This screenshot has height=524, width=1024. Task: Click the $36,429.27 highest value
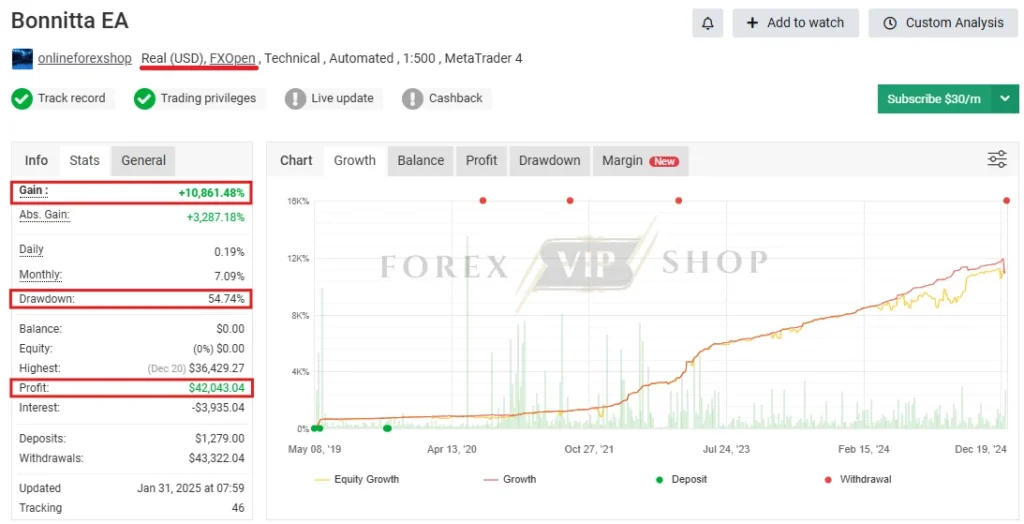click(x=217, y=368)
